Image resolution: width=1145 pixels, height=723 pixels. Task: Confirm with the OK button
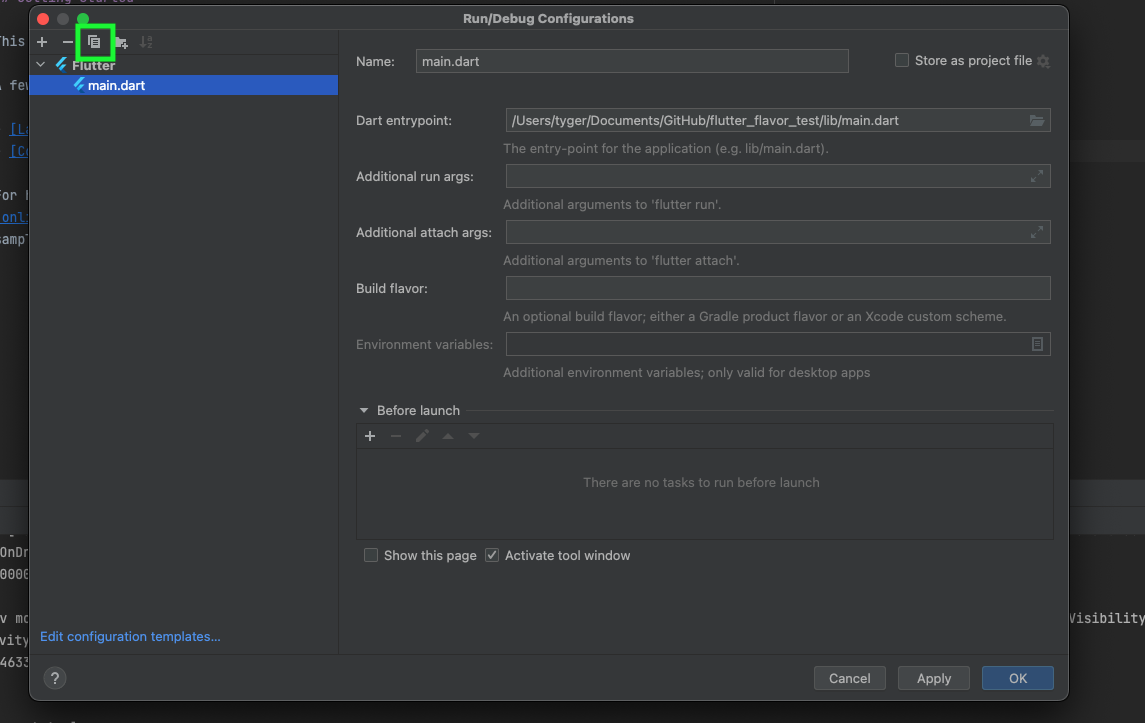1018,678
